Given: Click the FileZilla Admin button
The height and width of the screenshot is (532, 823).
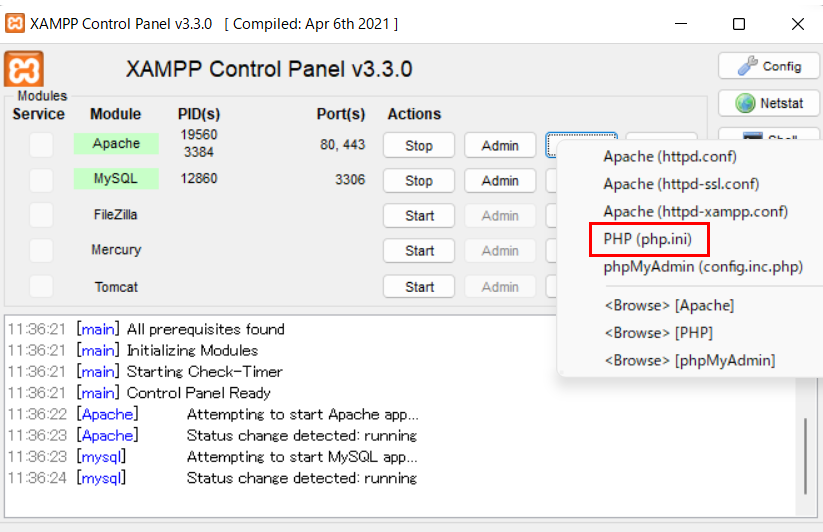Looking at the screenshot, I should point(500,216).
